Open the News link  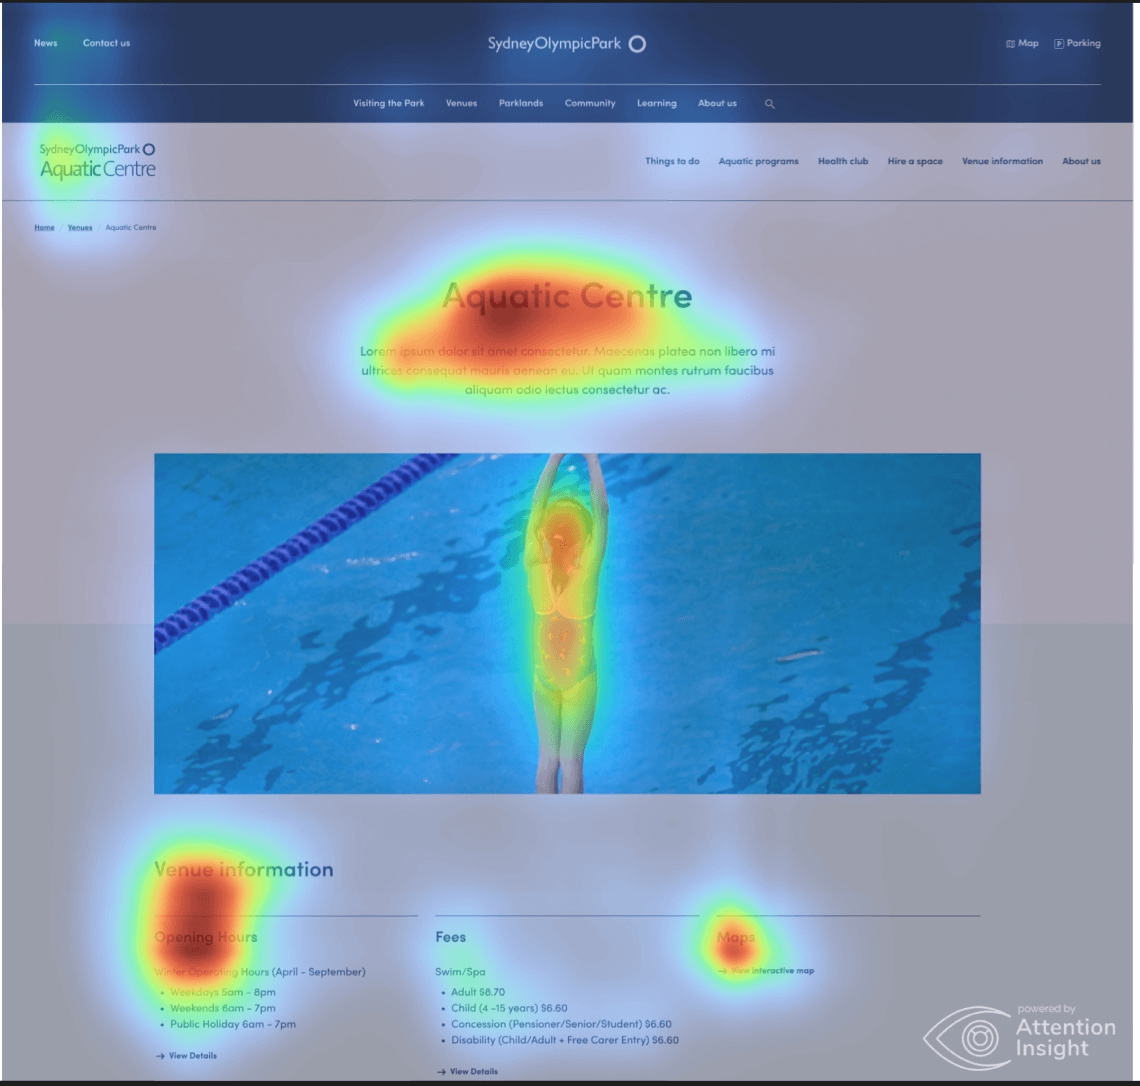point(45,43)
